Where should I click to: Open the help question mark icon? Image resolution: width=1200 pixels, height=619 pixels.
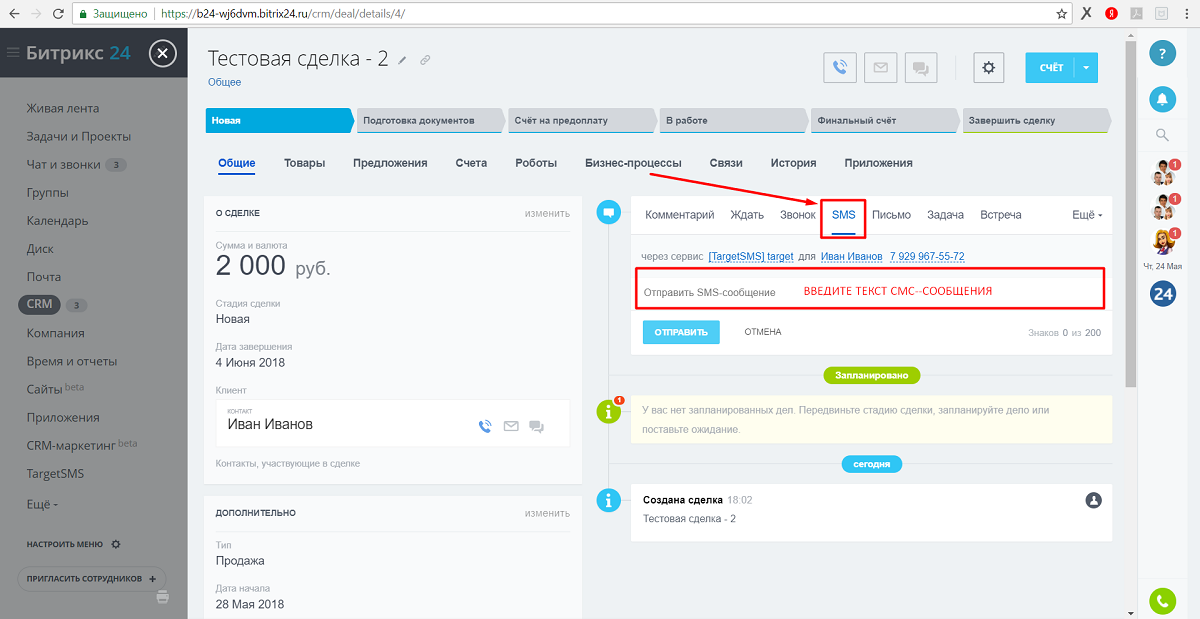[x=1162, y=53]
